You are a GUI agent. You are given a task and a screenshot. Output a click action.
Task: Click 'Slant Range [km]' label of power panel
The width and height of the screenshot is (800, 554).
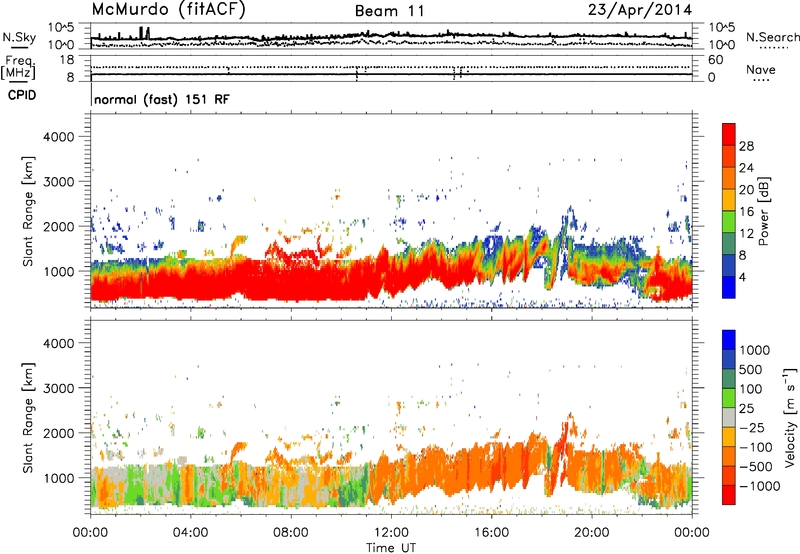[28, 211]
